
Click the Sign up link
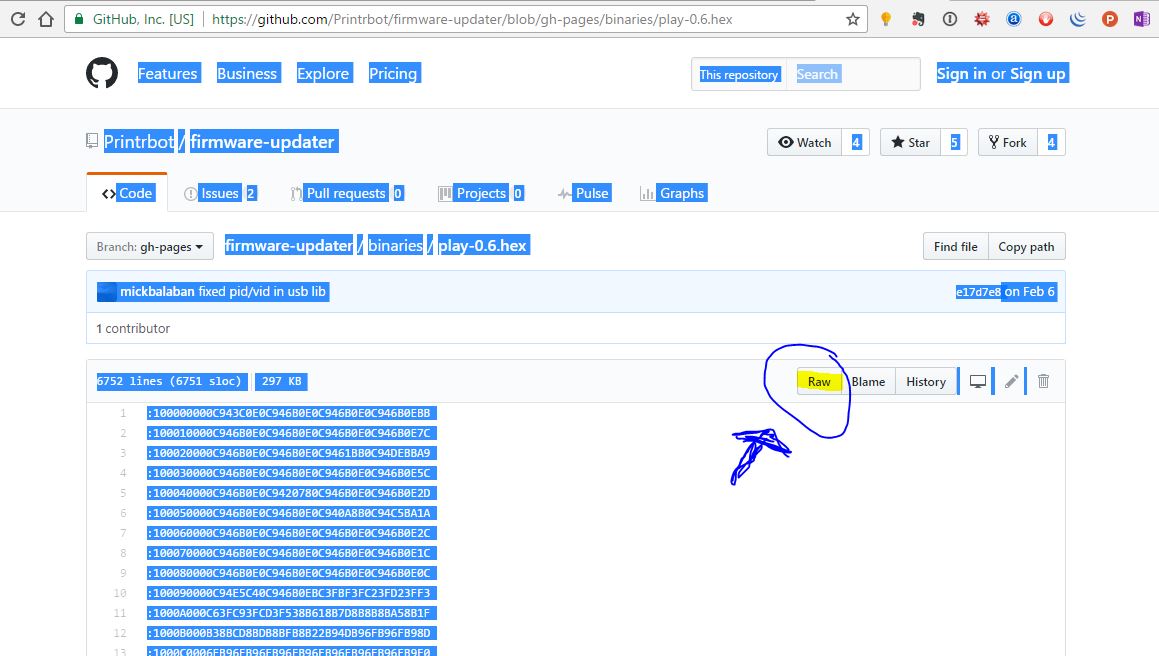(1038, 73)
